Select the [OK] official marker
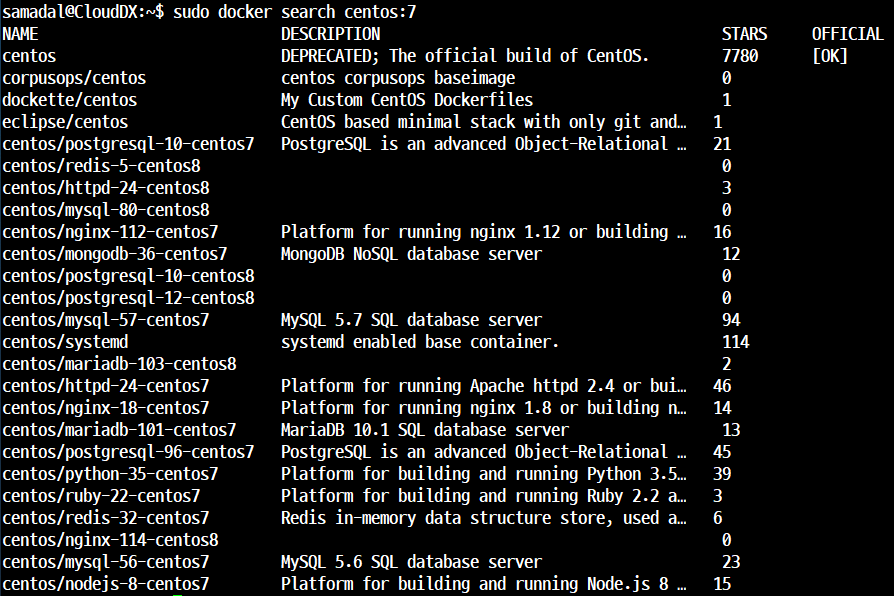Image resolution: width=894 pixels, height=596 pixels. tap(830, 56)
